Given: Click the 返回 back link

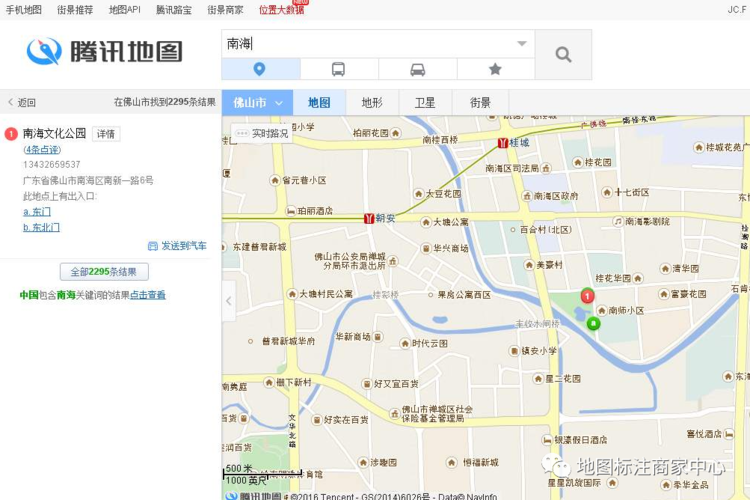Looking at the screenshot, I should 22,102.
